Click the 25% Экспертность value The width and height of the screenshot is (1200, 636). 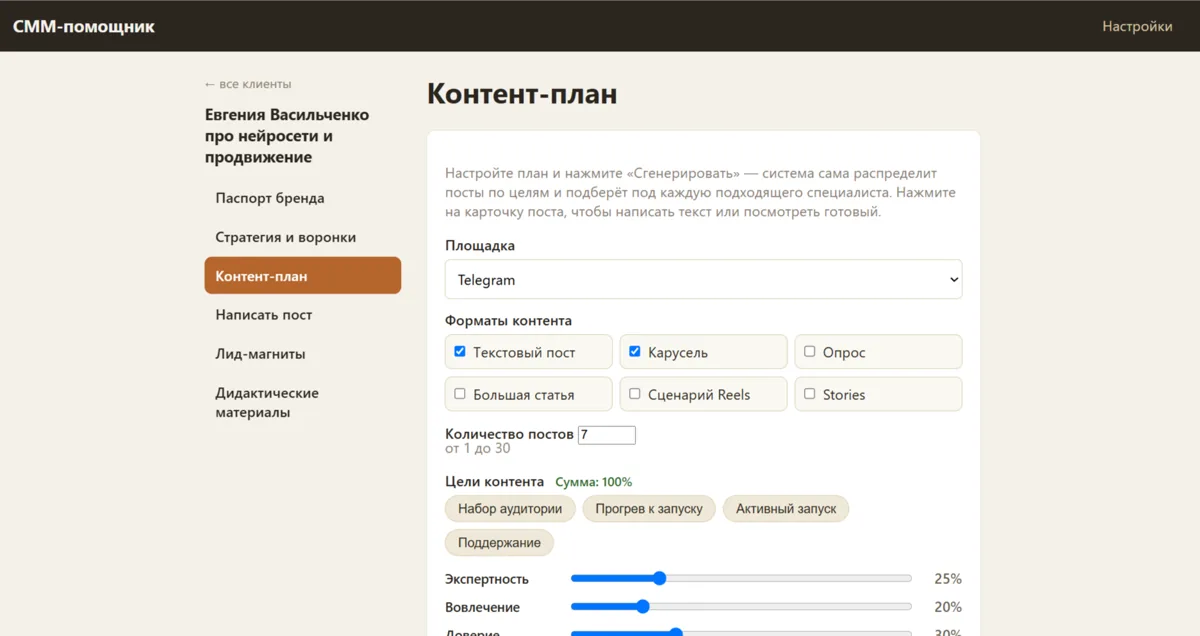(948, 579)
